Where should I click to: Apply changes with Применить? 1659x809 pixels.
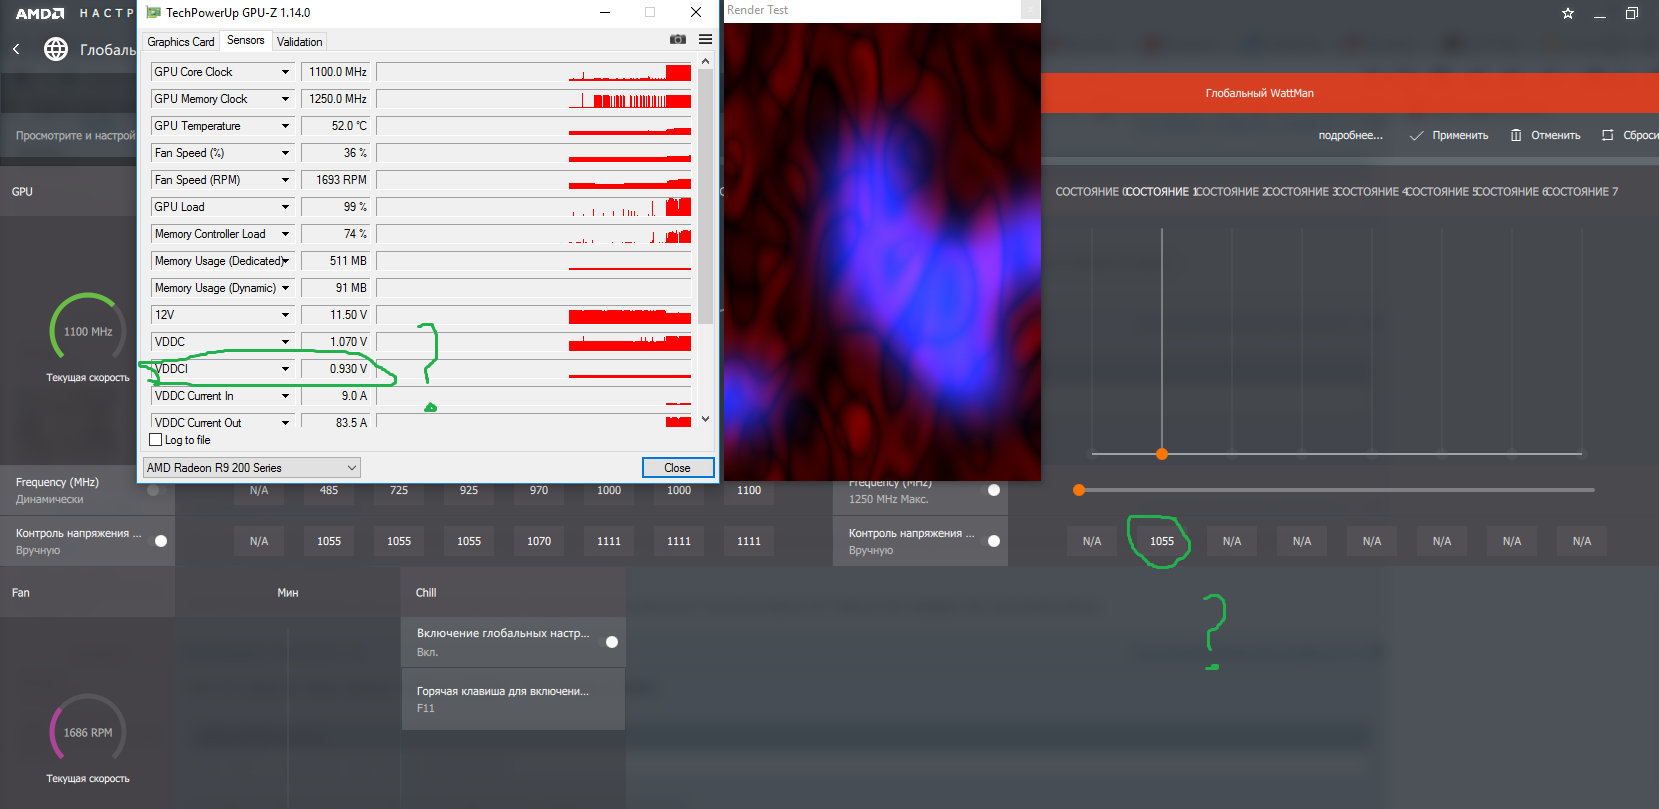point(1449,135)
